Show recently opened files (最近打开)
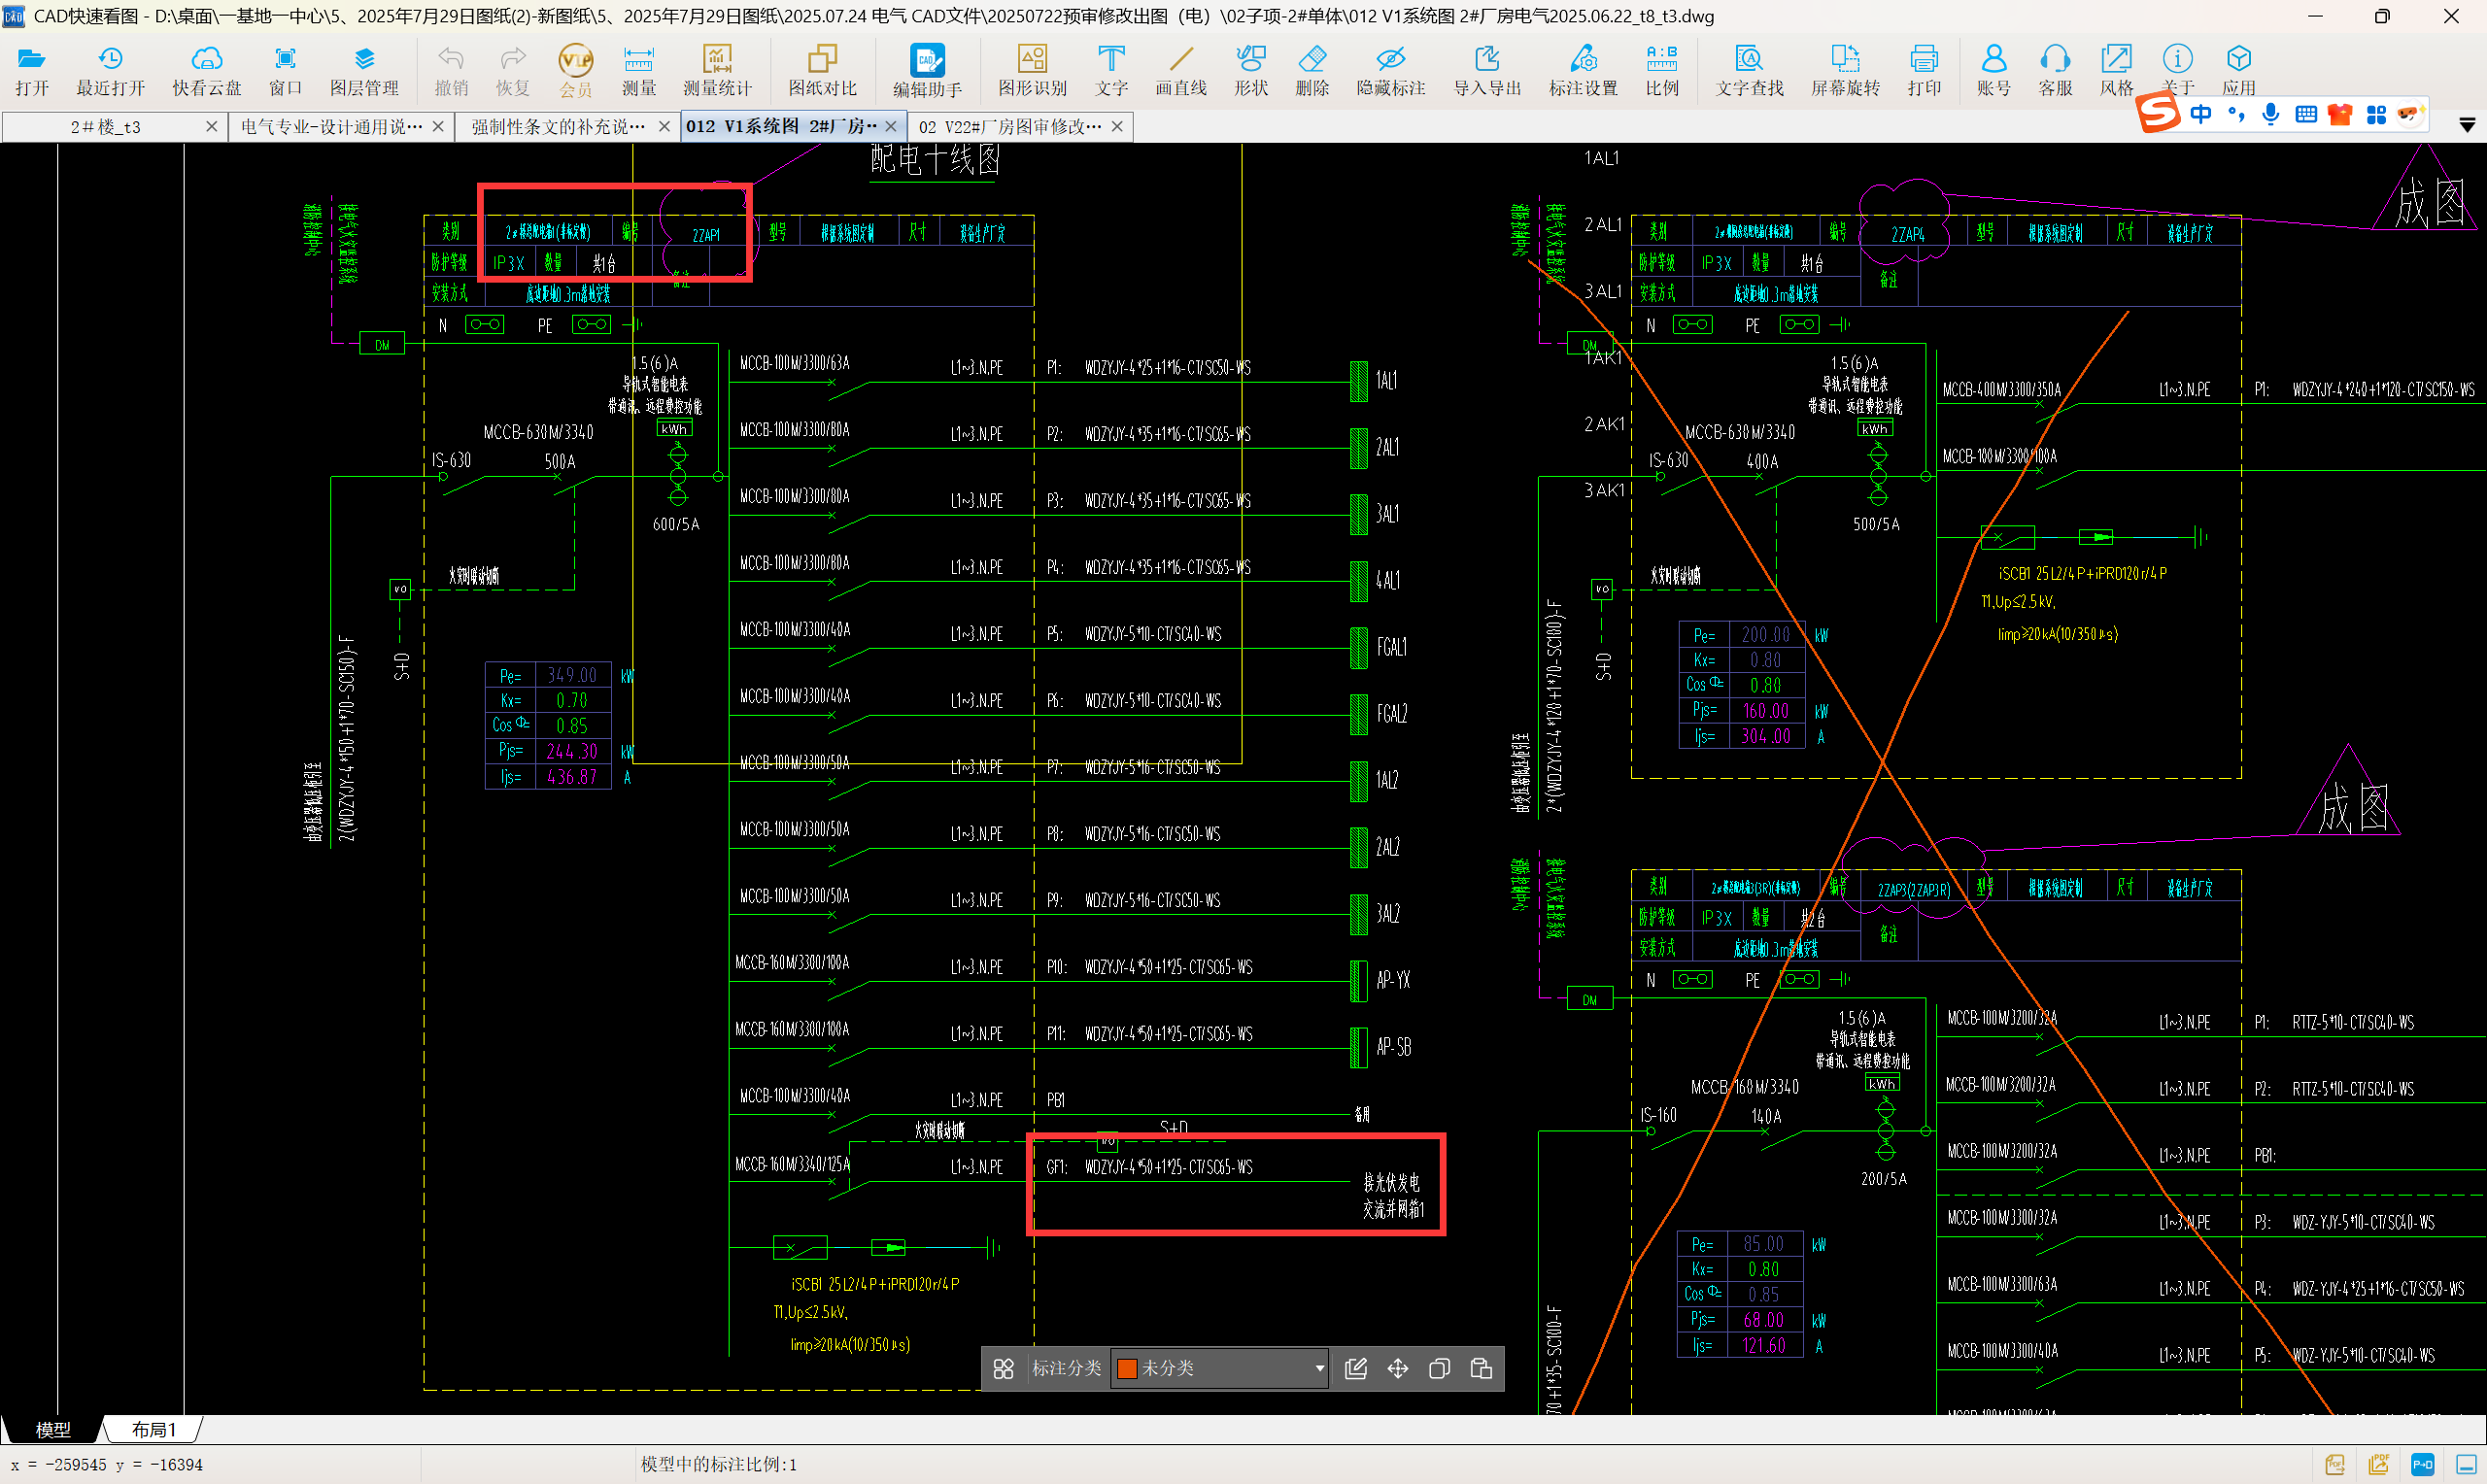 point(110,70)
